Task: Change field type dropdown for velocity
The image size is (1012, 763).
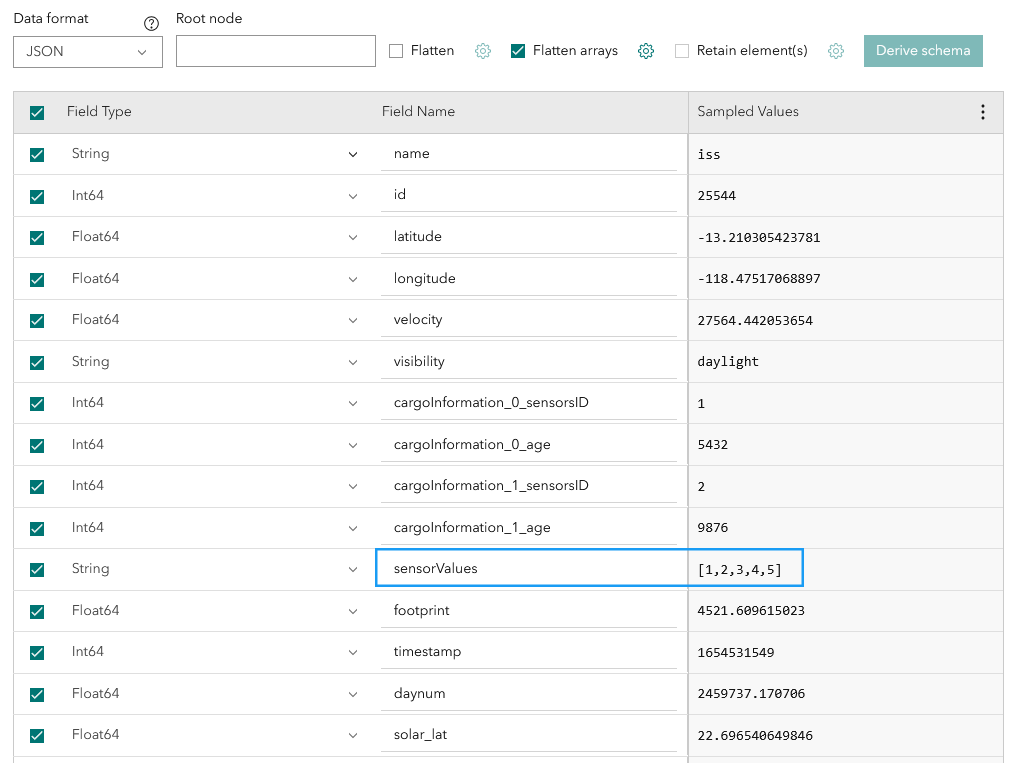Action: coord(352,320)
